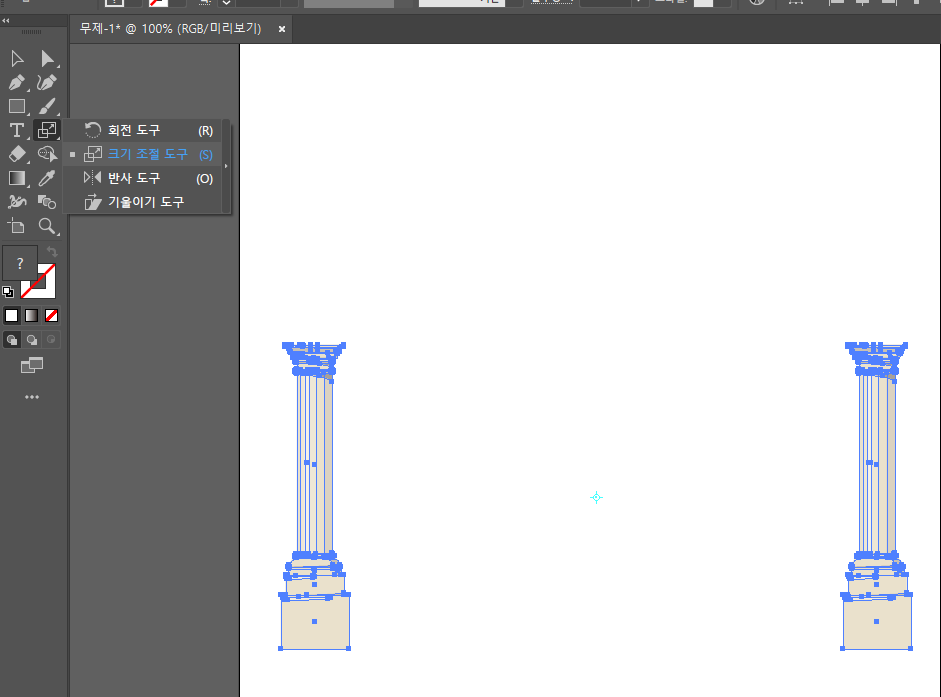Open the Change Screen Mode button
The width and height of the screenshot is (941, 697).
point(32,365)
